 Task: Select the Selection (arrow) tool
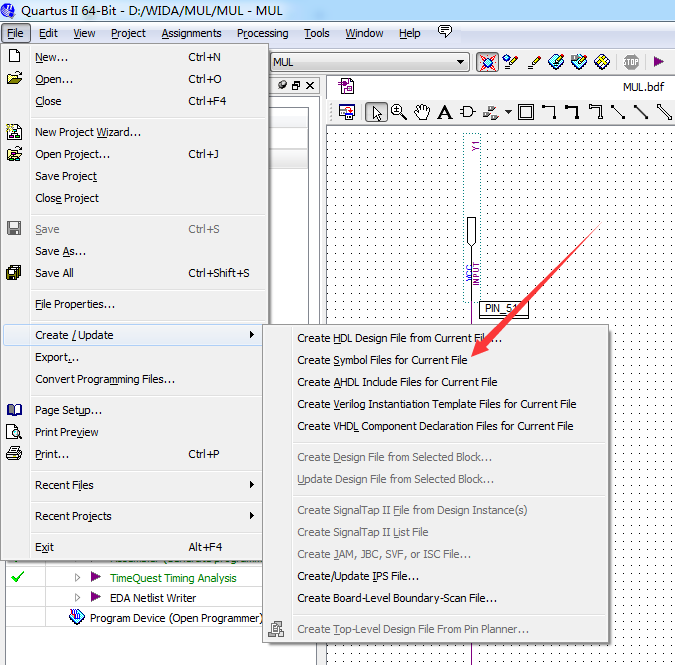(376, 113)
